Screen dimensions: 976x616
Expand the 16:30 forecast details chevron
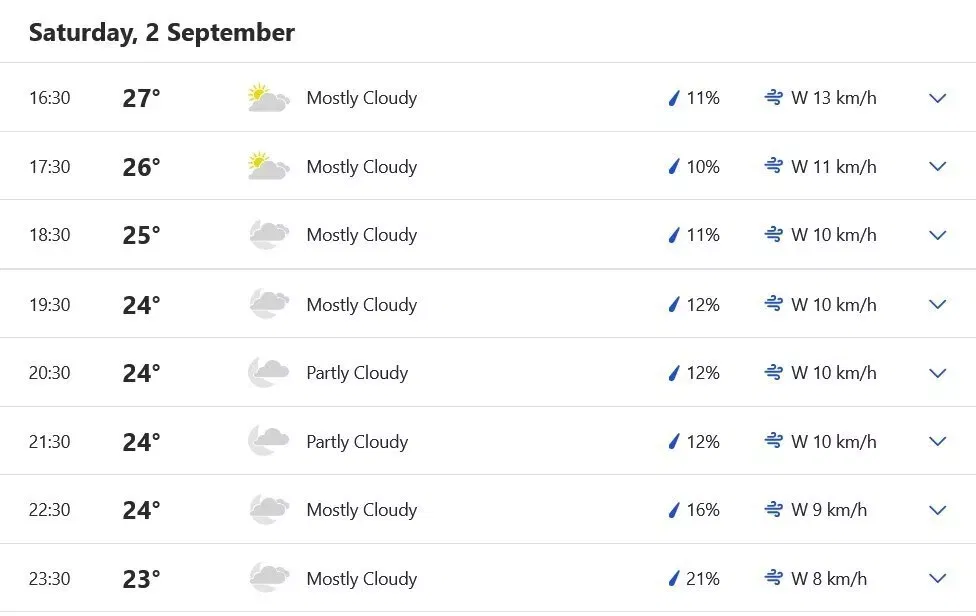click(x=937, y=98)
